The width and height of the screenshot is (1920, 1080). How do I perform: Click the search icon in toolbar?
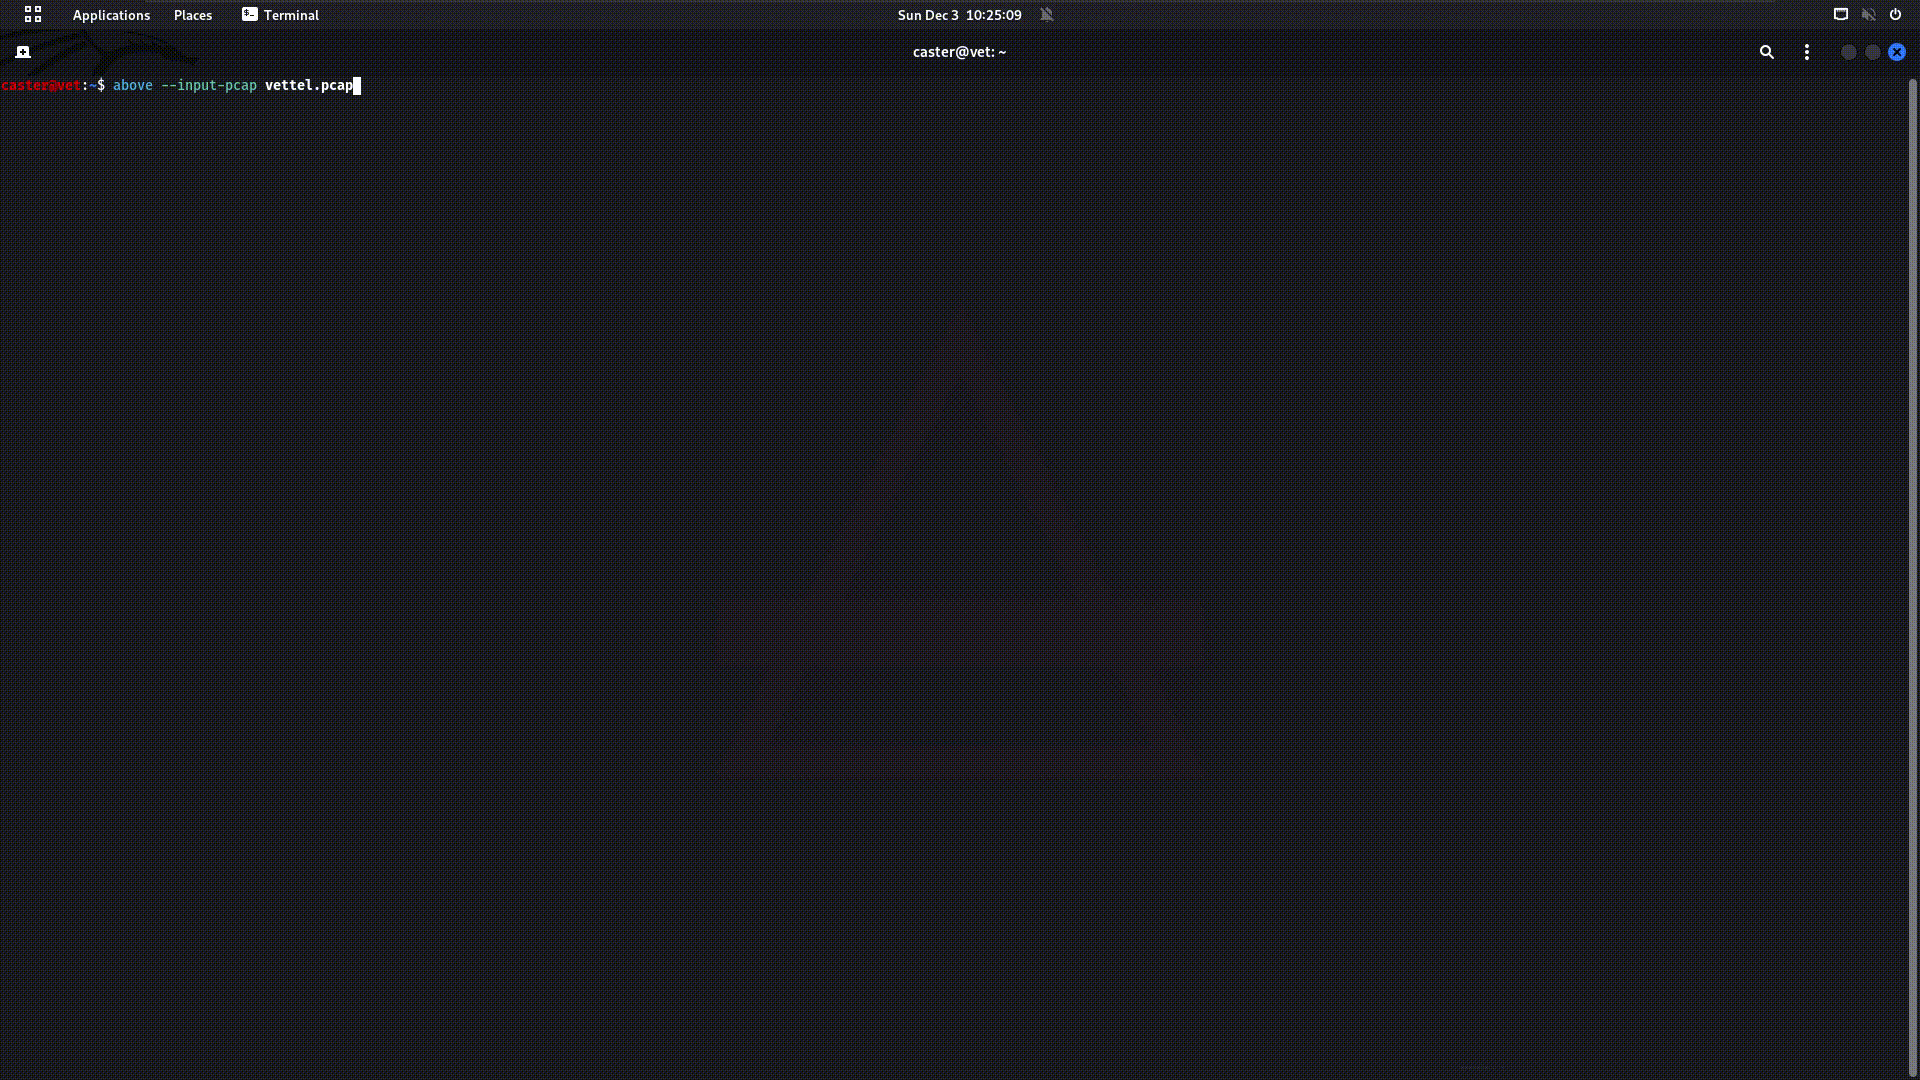1766,51
